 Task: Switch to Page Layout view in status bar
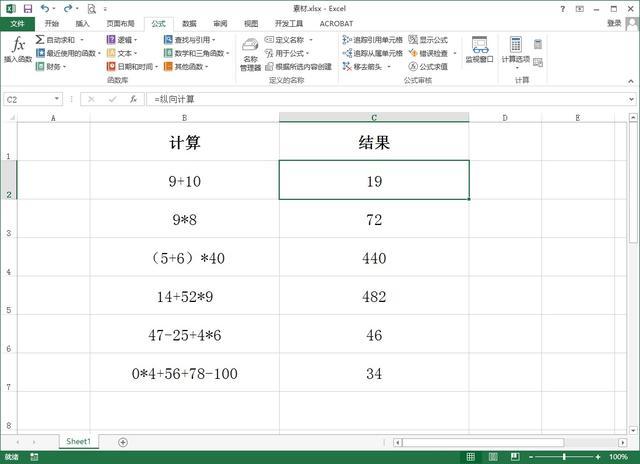click(x=493, y=457)
